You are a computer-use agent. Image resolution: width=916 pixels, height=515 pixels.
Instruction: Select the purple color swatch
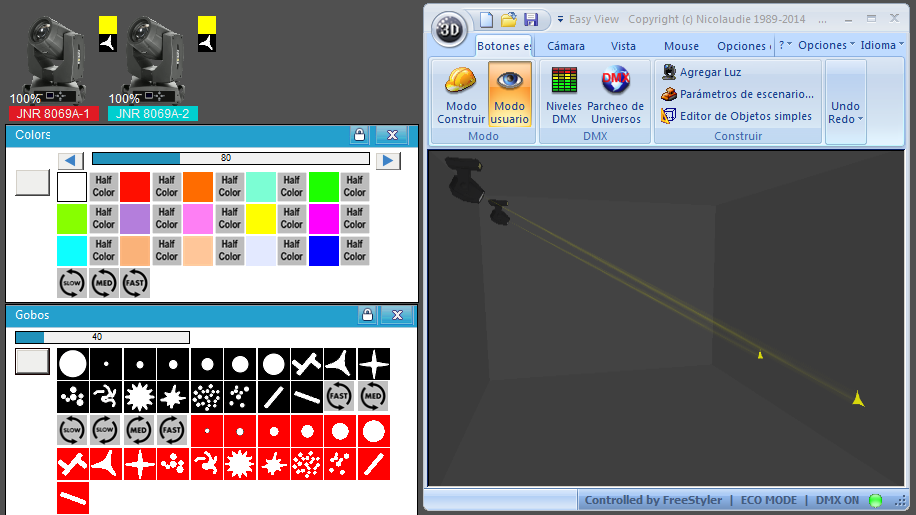pos(135,219)
